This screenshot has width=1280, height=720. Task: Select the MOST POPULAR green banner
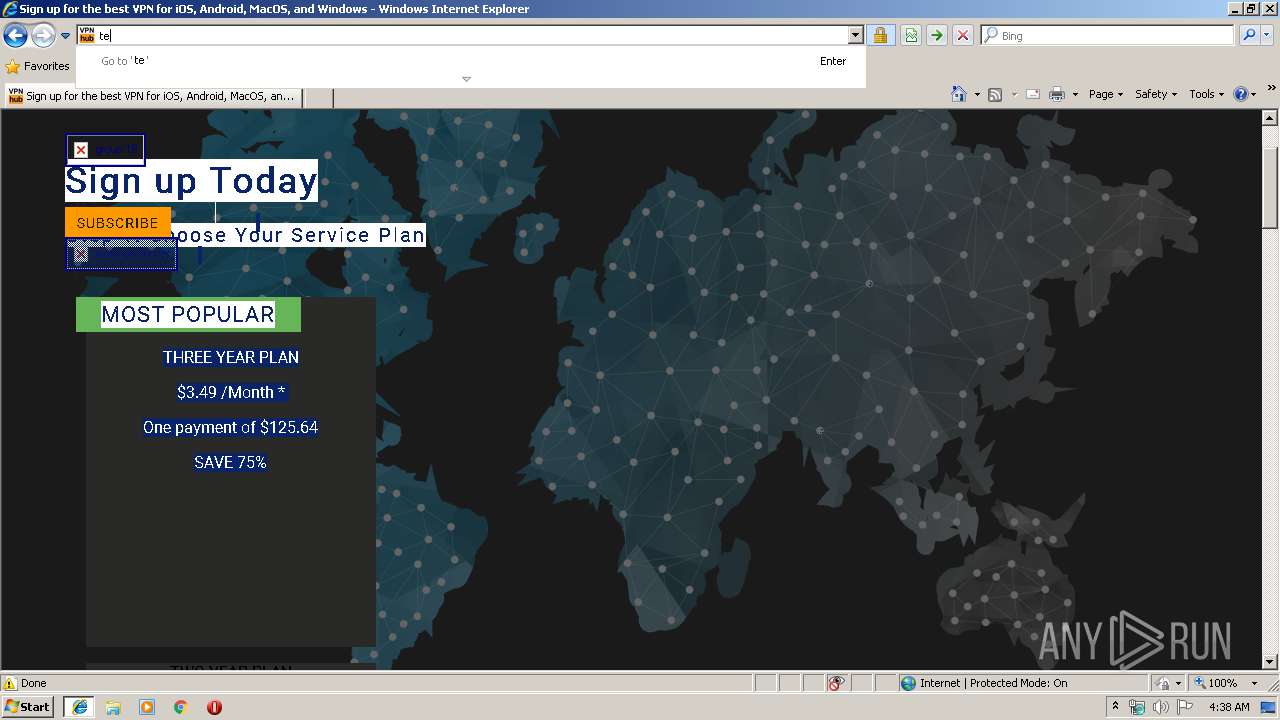[188, 314]
